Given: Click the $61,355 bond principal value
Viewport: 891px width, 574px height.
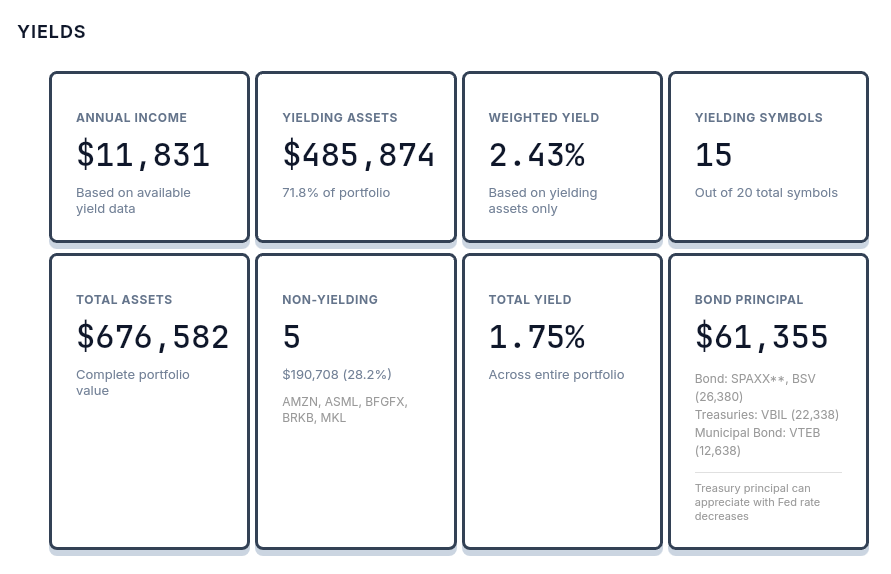Looking at the screenshot, I should (x=762, y=337).
